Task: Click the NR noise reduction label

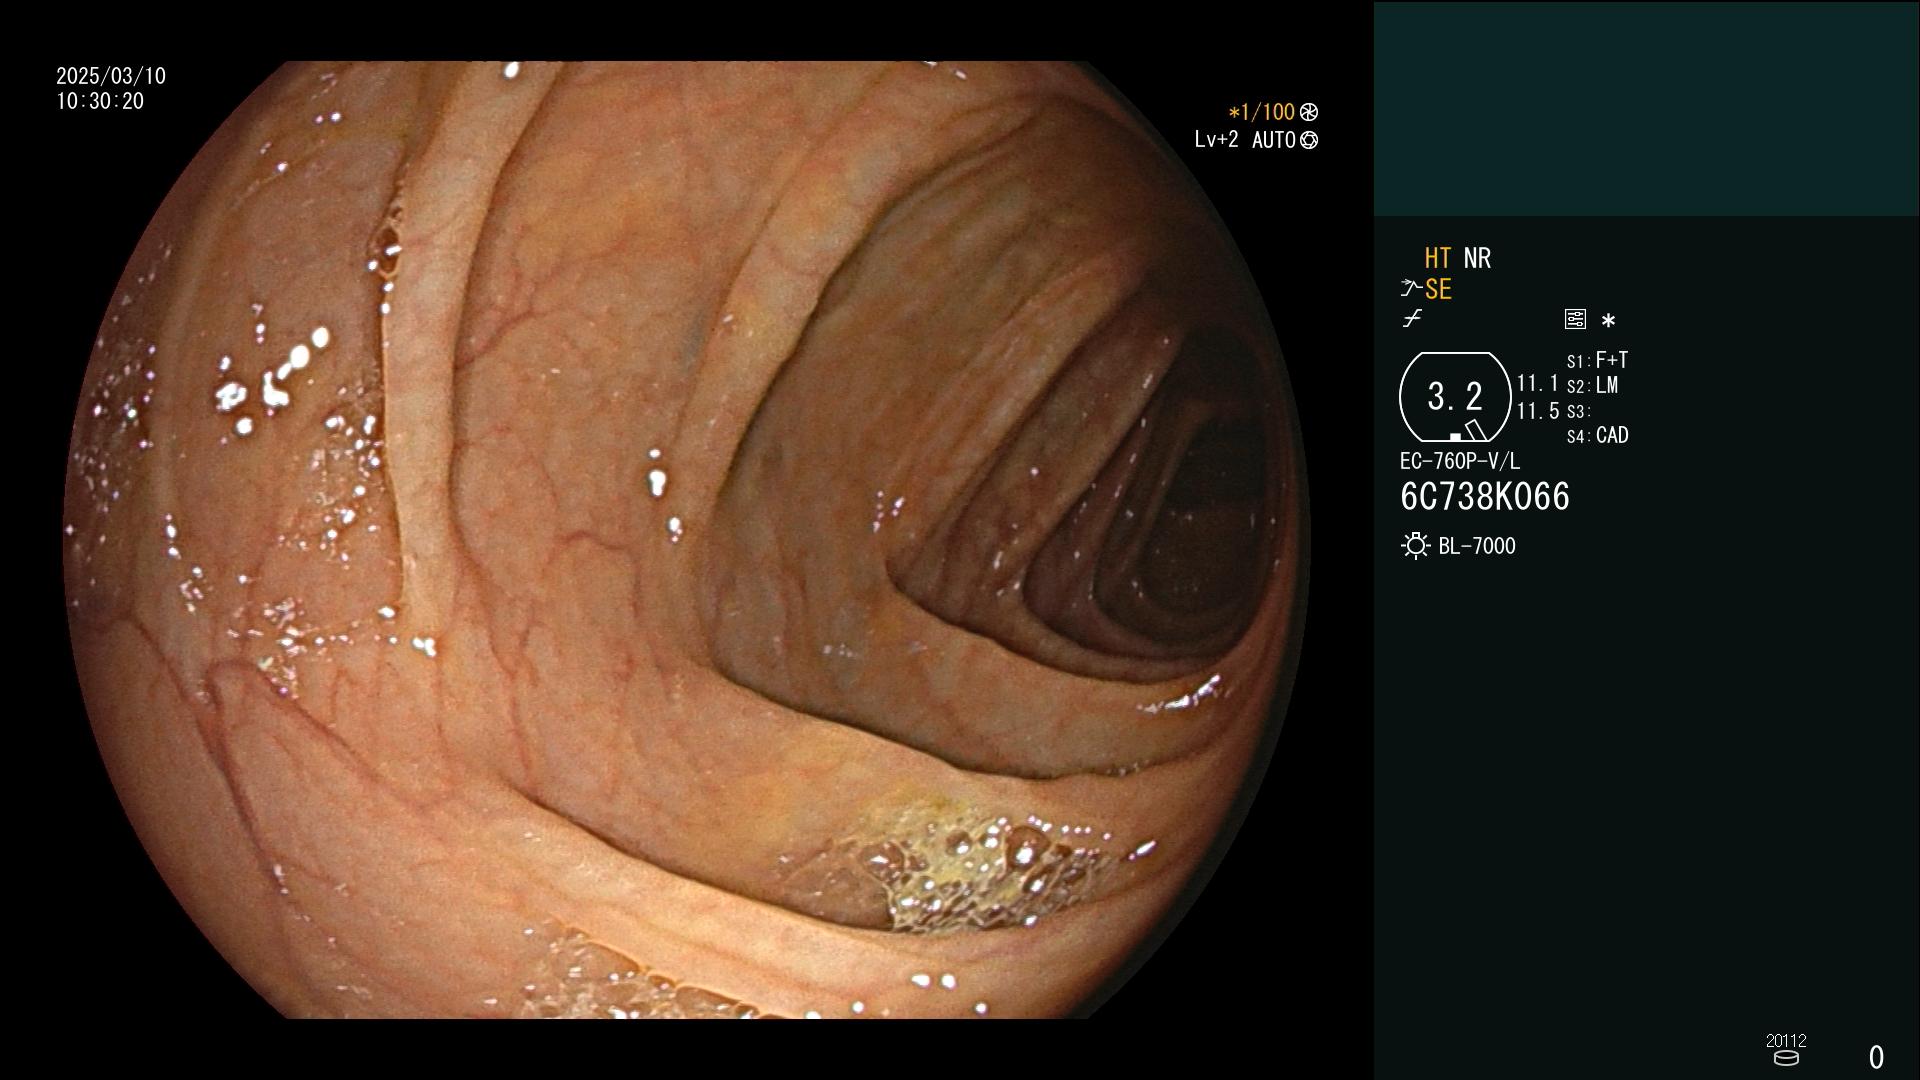Action: point(1477,258)
